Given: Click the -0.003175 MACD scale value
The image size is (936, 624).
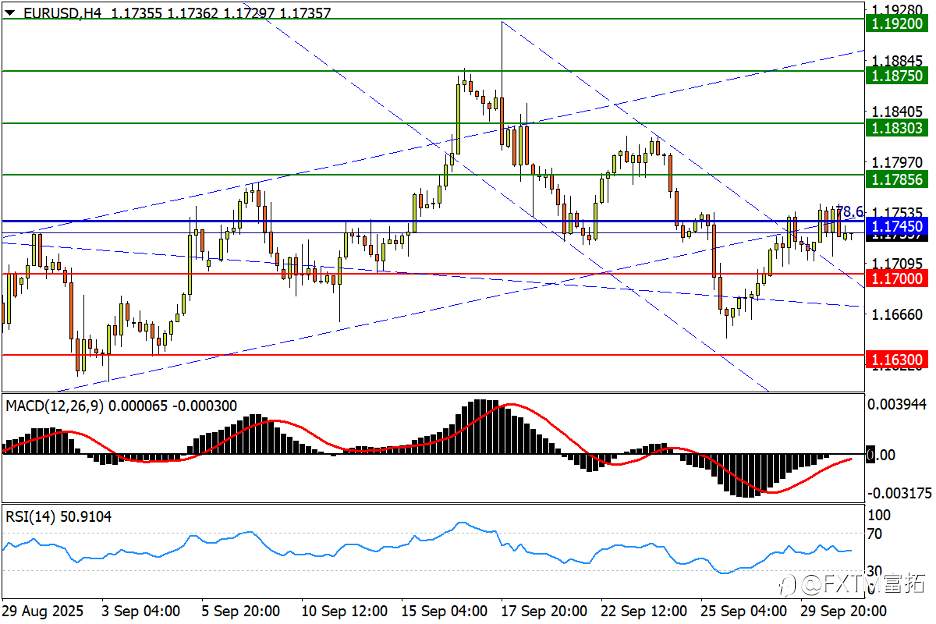Looking at the screenshot, I should [899, 493].
